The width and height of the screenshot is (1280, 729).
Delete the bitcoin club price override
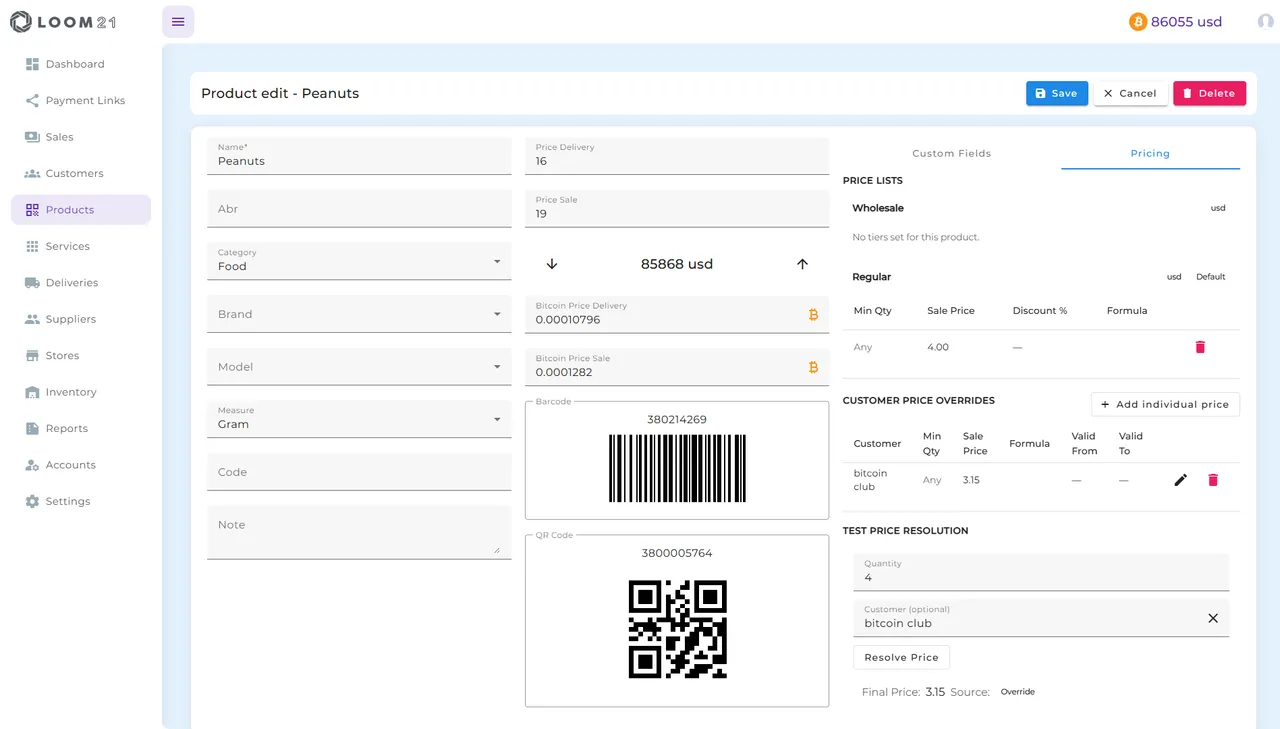[x=1213, y=480]
